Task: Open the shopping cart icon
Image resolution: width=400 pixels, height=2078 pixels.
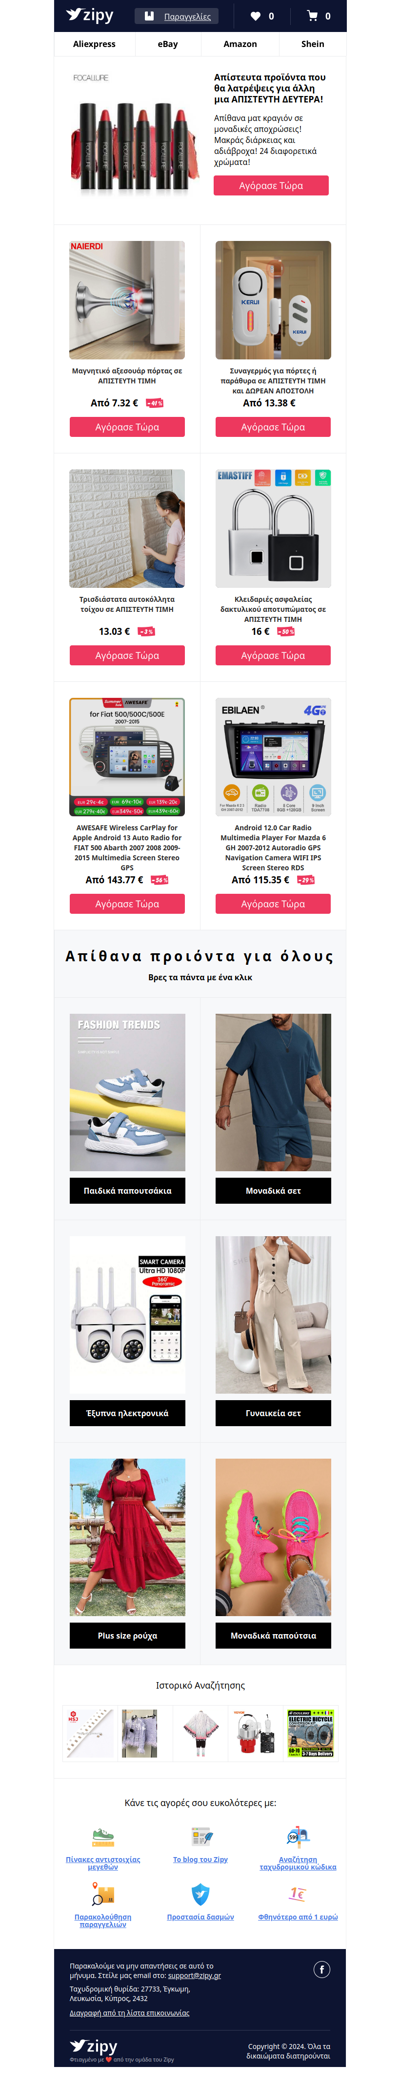Action: (x=312, y=16)
